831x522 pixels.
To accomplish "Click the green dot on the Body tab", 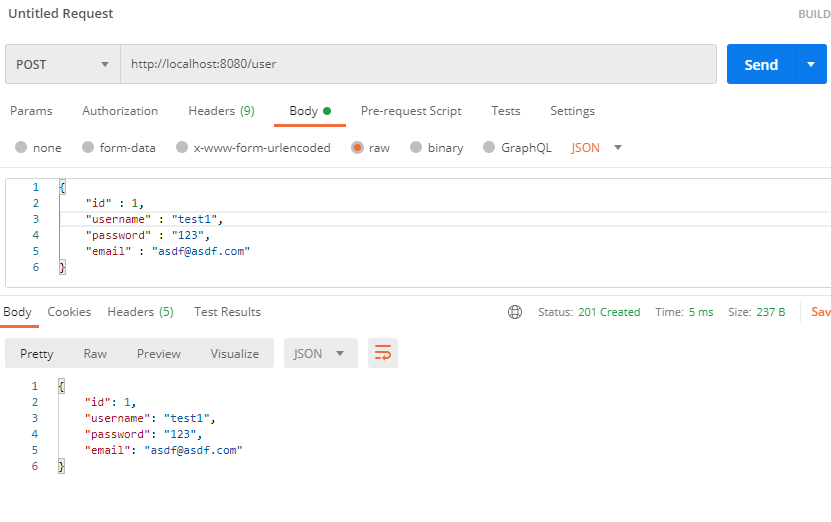I will 327,111.
